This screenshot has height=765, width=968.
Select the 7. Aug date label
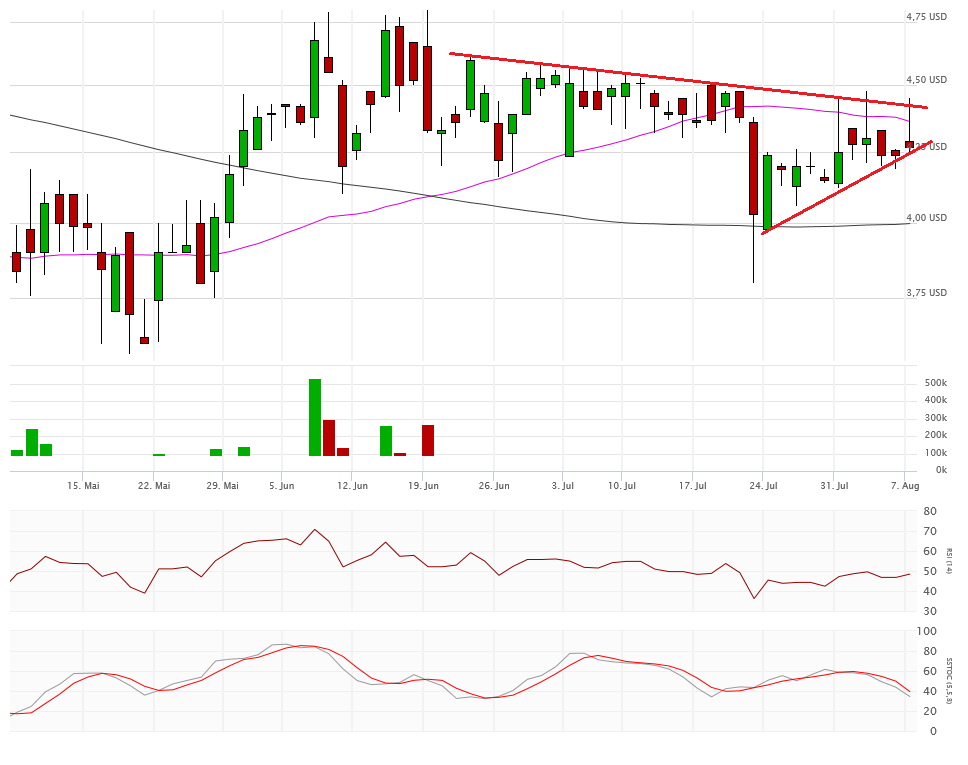pos(904,486)
